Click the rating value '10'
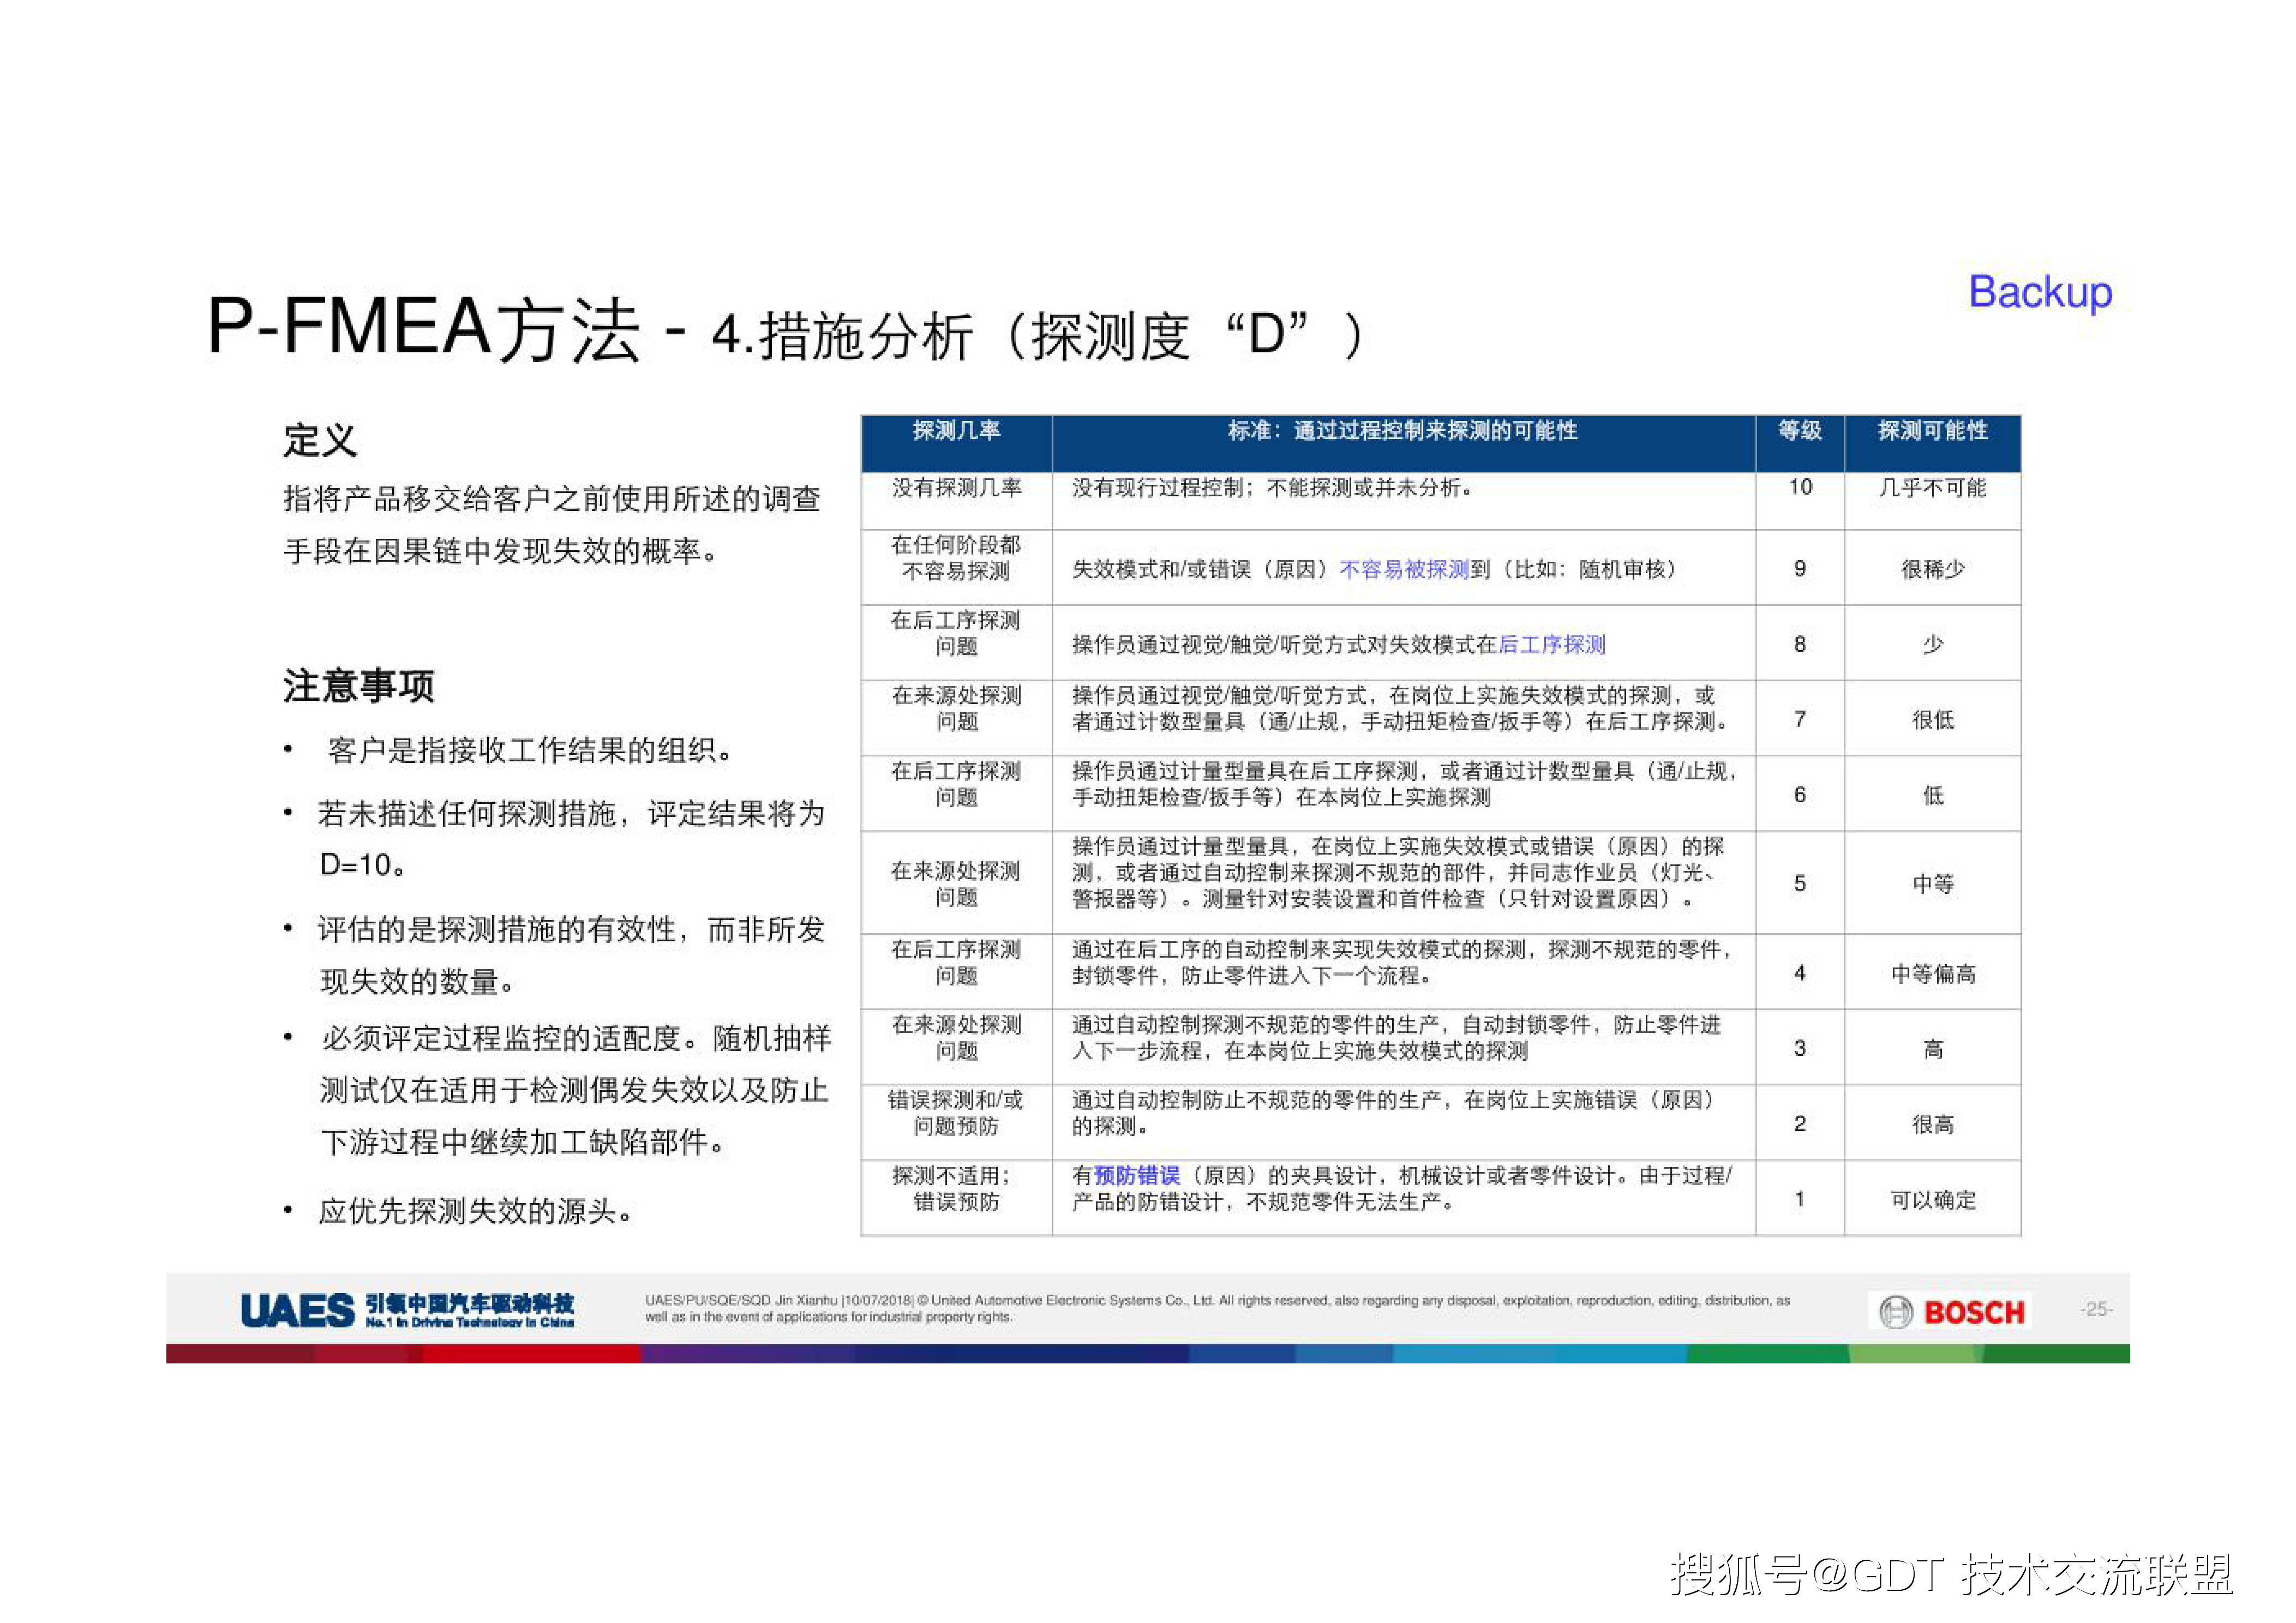 point(1800,487)
